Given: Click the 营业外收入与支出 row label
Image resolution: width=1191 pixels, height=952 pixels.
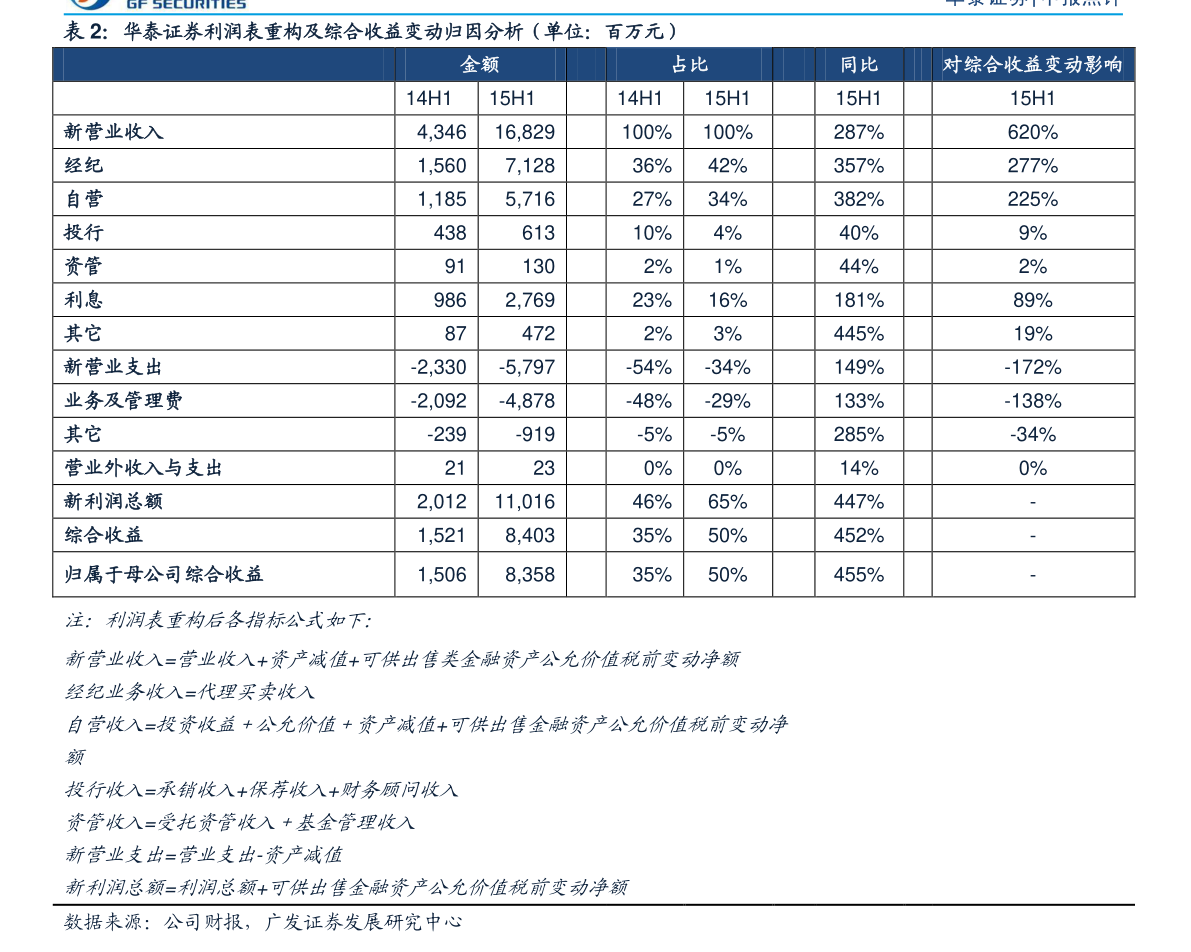Looking at the screenshot, I should tap(143, 468).
